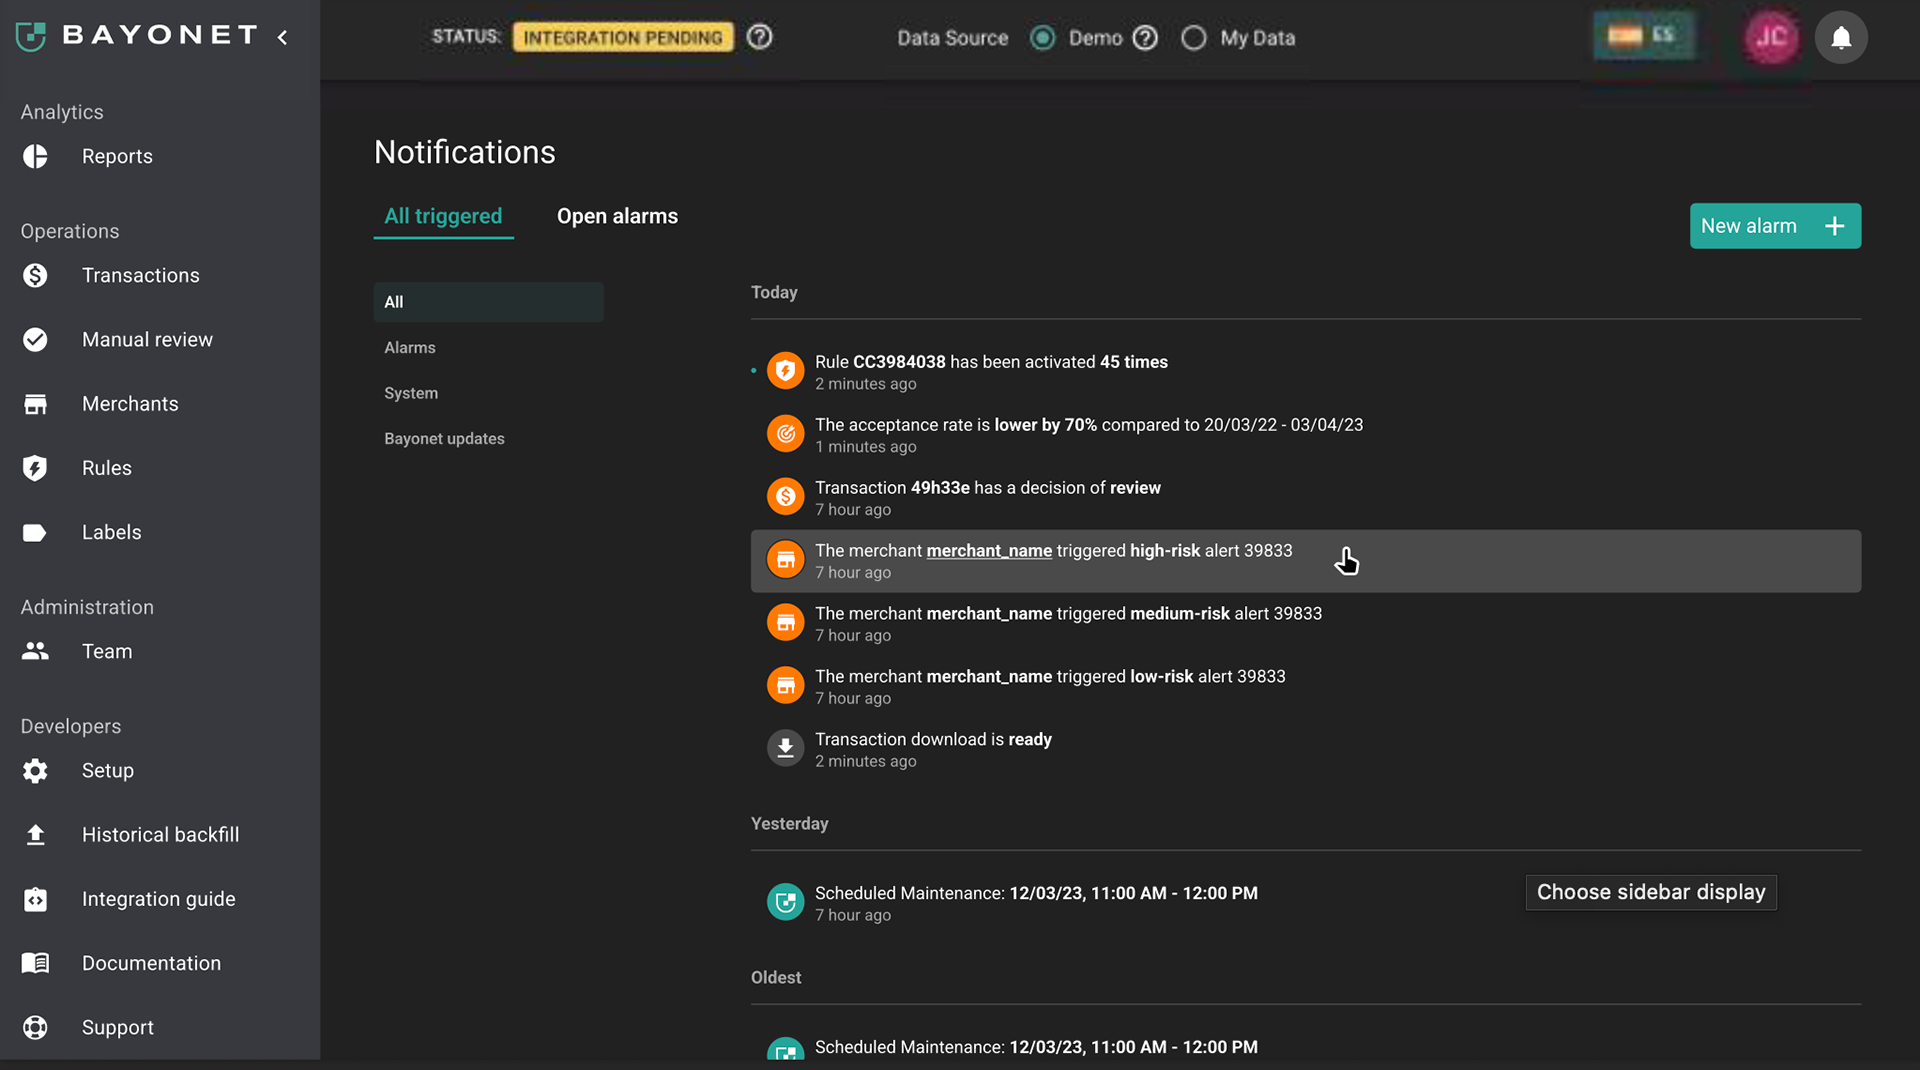
Task: Select the My Data radio button
Action: click(1193, 38)
